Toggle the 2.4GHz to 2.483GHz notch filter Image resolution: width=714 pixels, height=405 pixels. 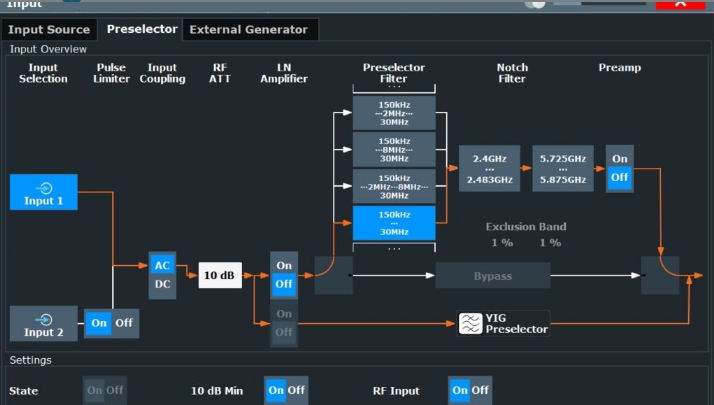click(x=490, y=169)
